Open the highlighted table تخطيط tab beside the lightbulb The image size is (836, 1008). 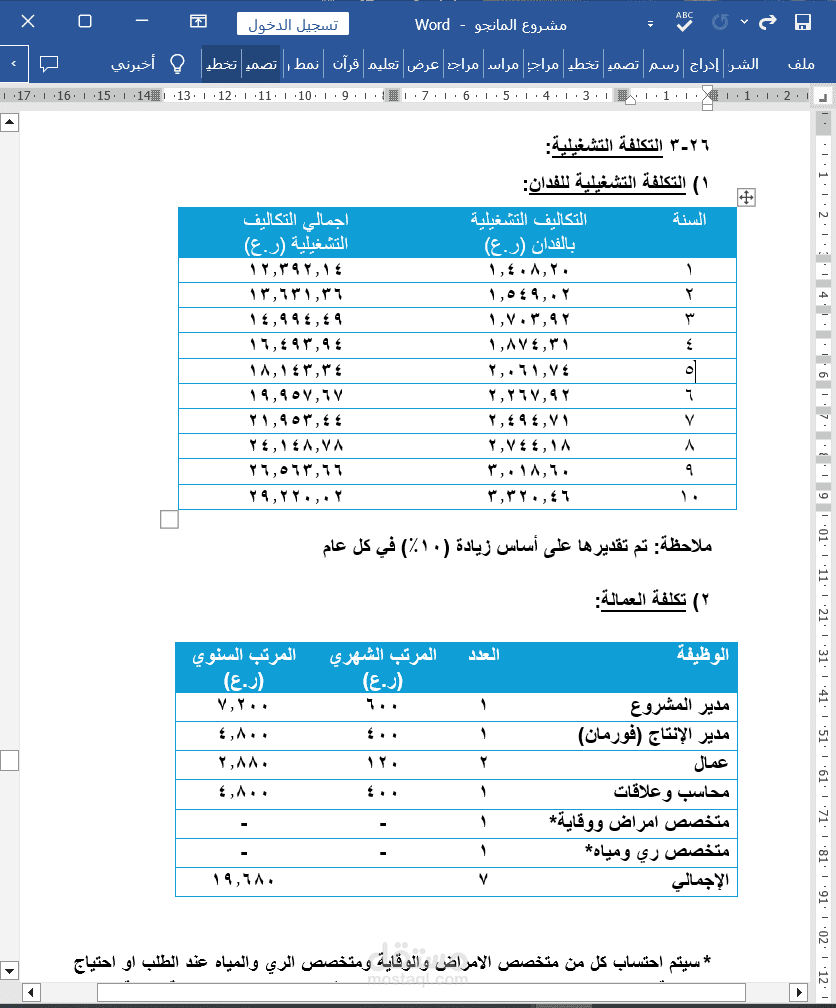[221, 64]
